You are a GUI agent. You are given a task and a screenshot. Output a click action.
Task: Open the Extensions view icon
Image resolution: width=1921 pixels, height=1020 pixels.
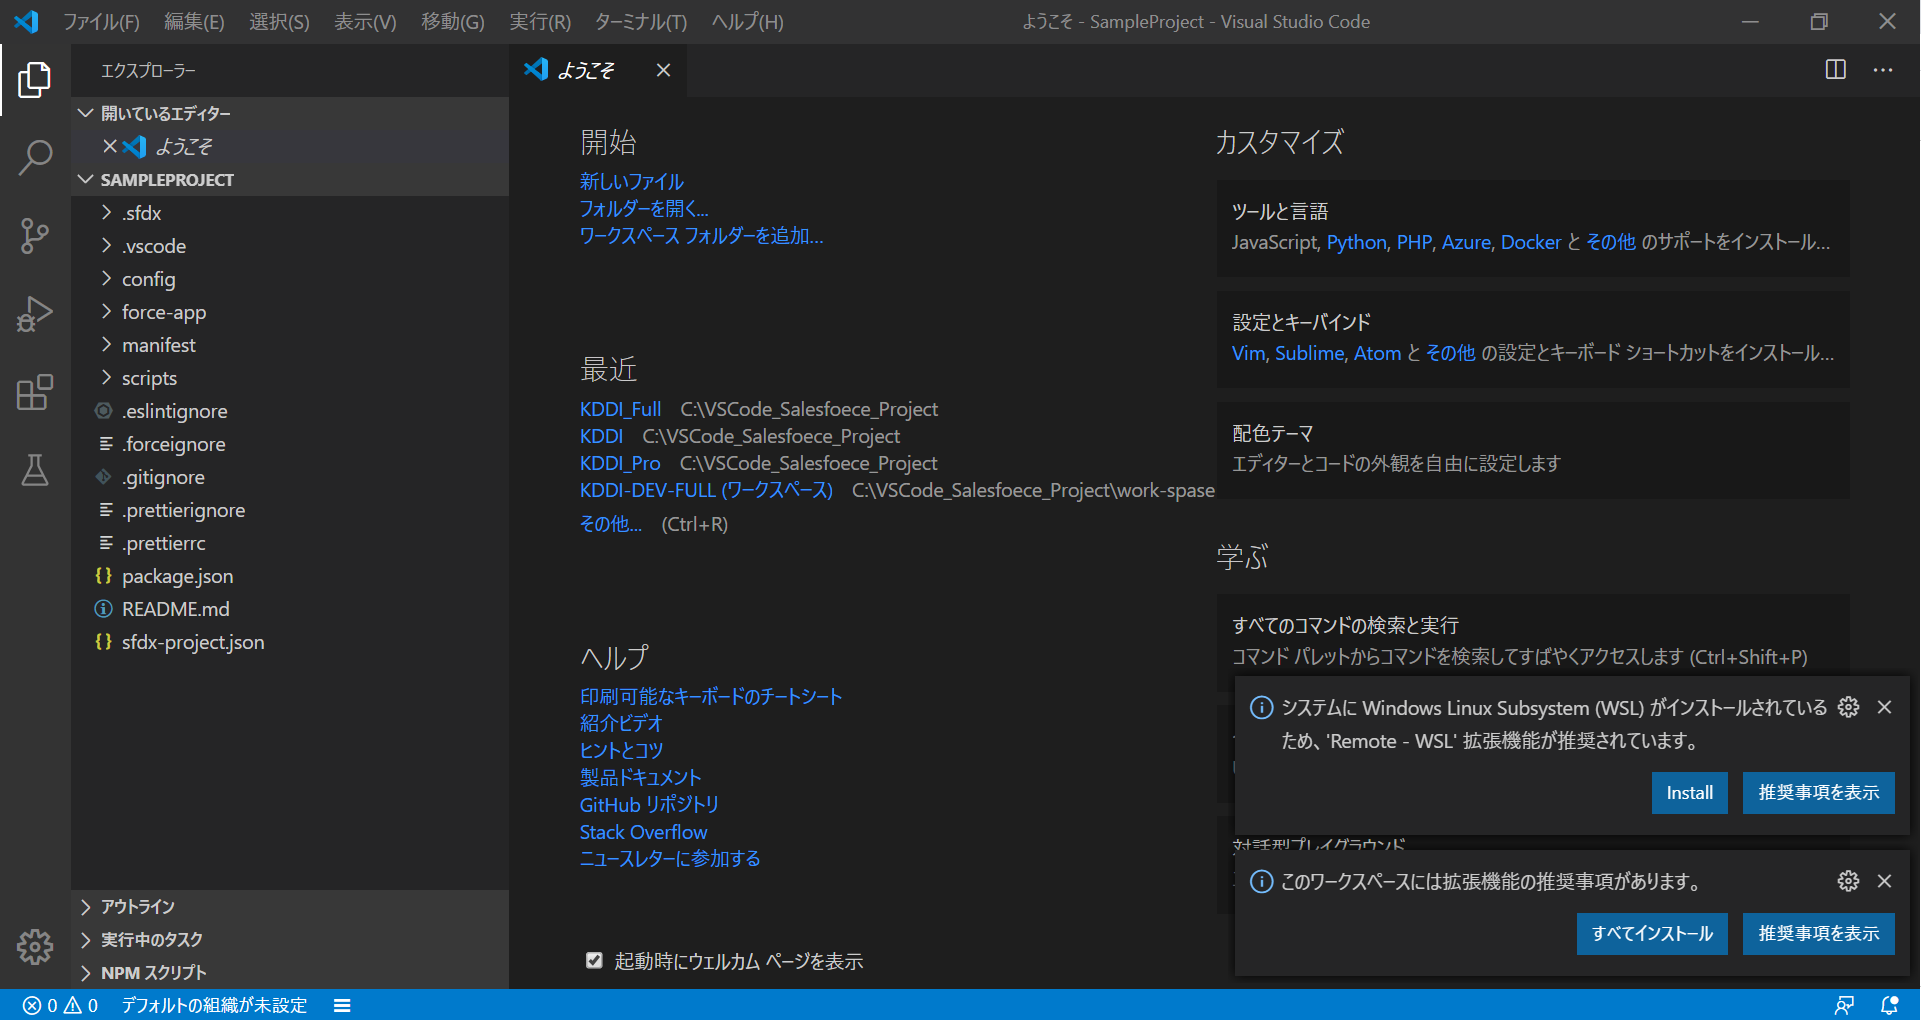pos(35,392)
